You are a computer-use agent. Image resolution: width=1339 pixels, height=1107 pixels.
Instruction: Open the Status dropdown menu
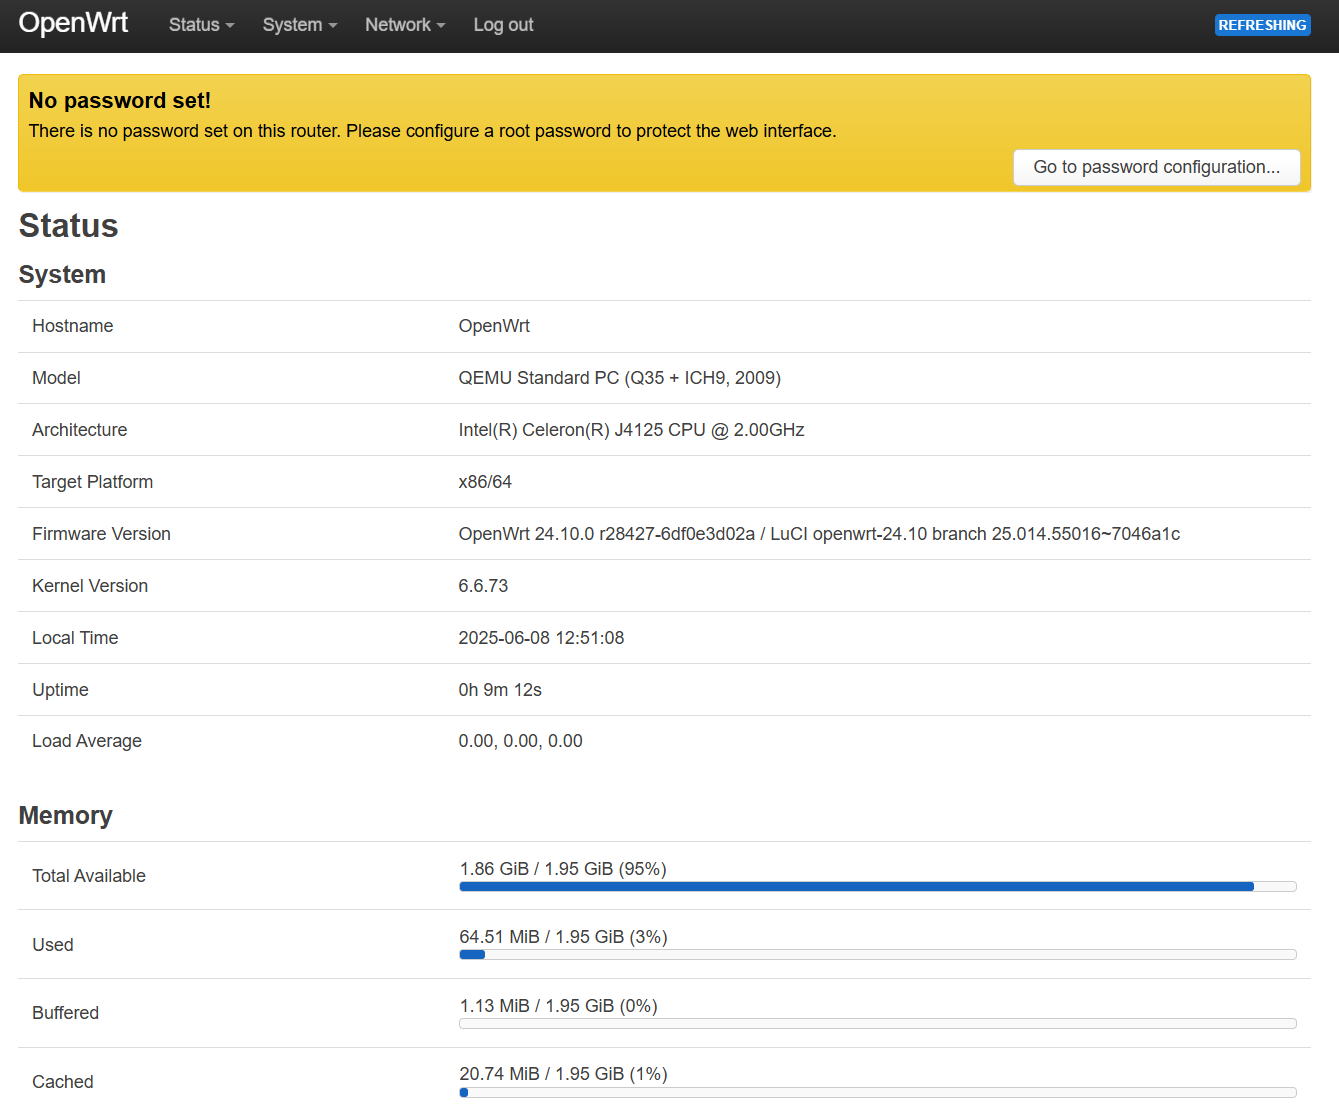click(201, 25)
